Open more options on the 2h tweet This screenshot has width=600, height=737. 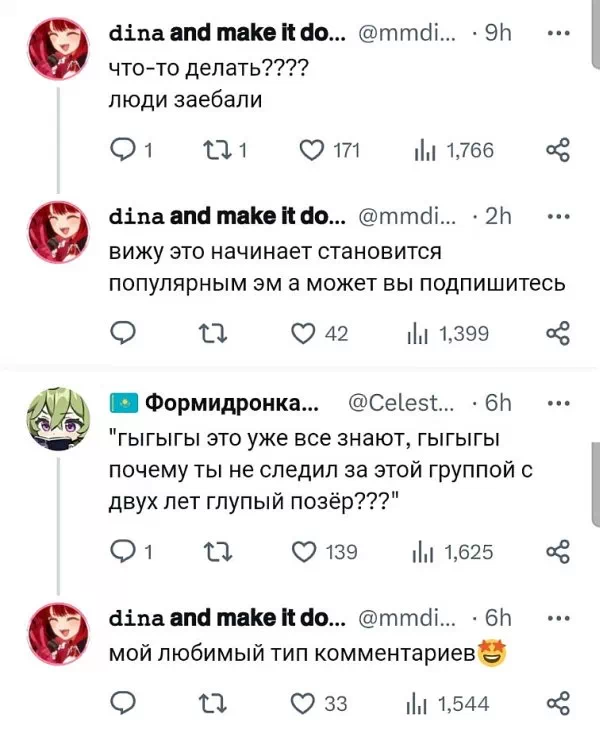point(558,217)
